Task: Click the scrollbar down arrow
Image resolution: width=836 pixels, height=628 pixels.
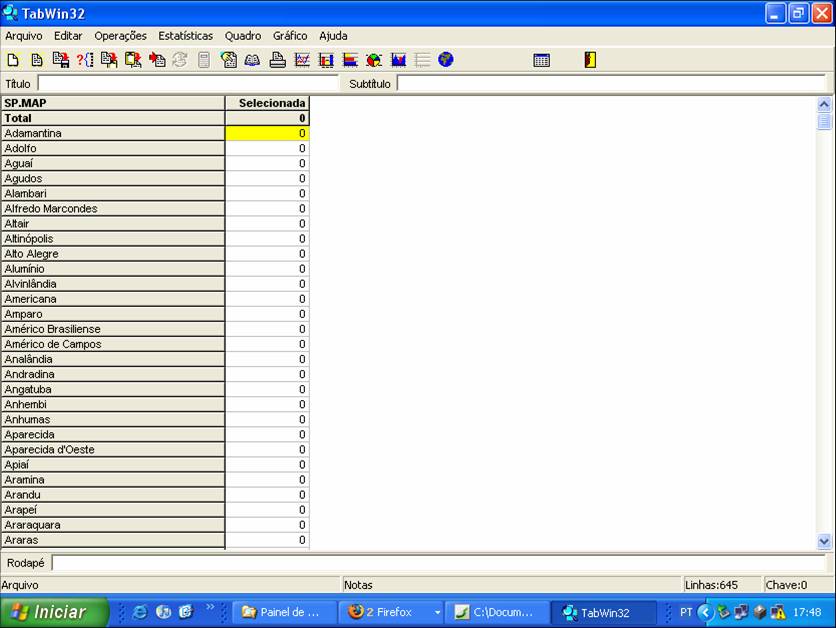Action: pyautogui.click(x=824, y=542)
